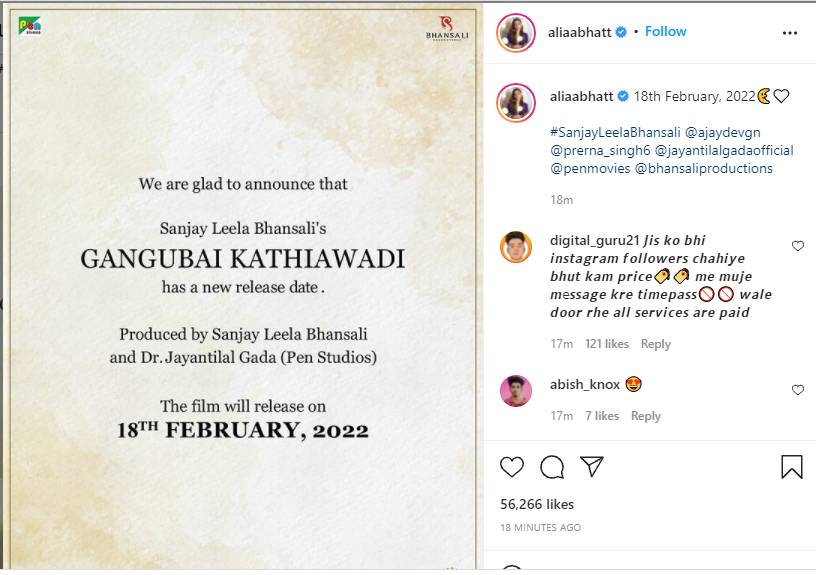
Task: Open abish_knox's profile avatar
Action: 515,390
